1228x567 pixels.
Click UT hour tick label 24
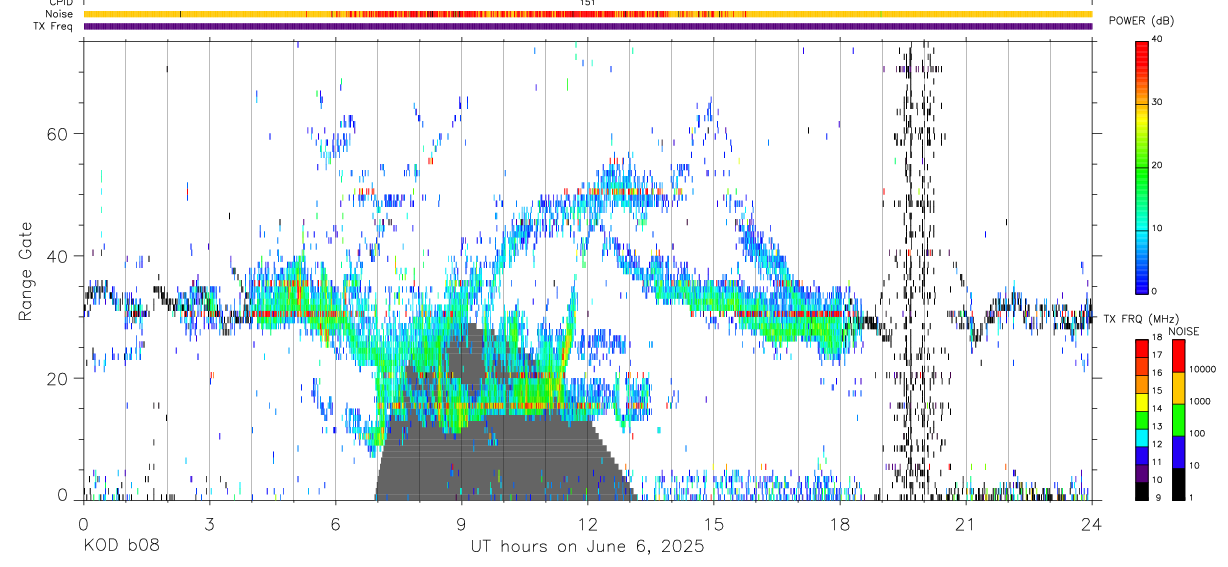1092,524
